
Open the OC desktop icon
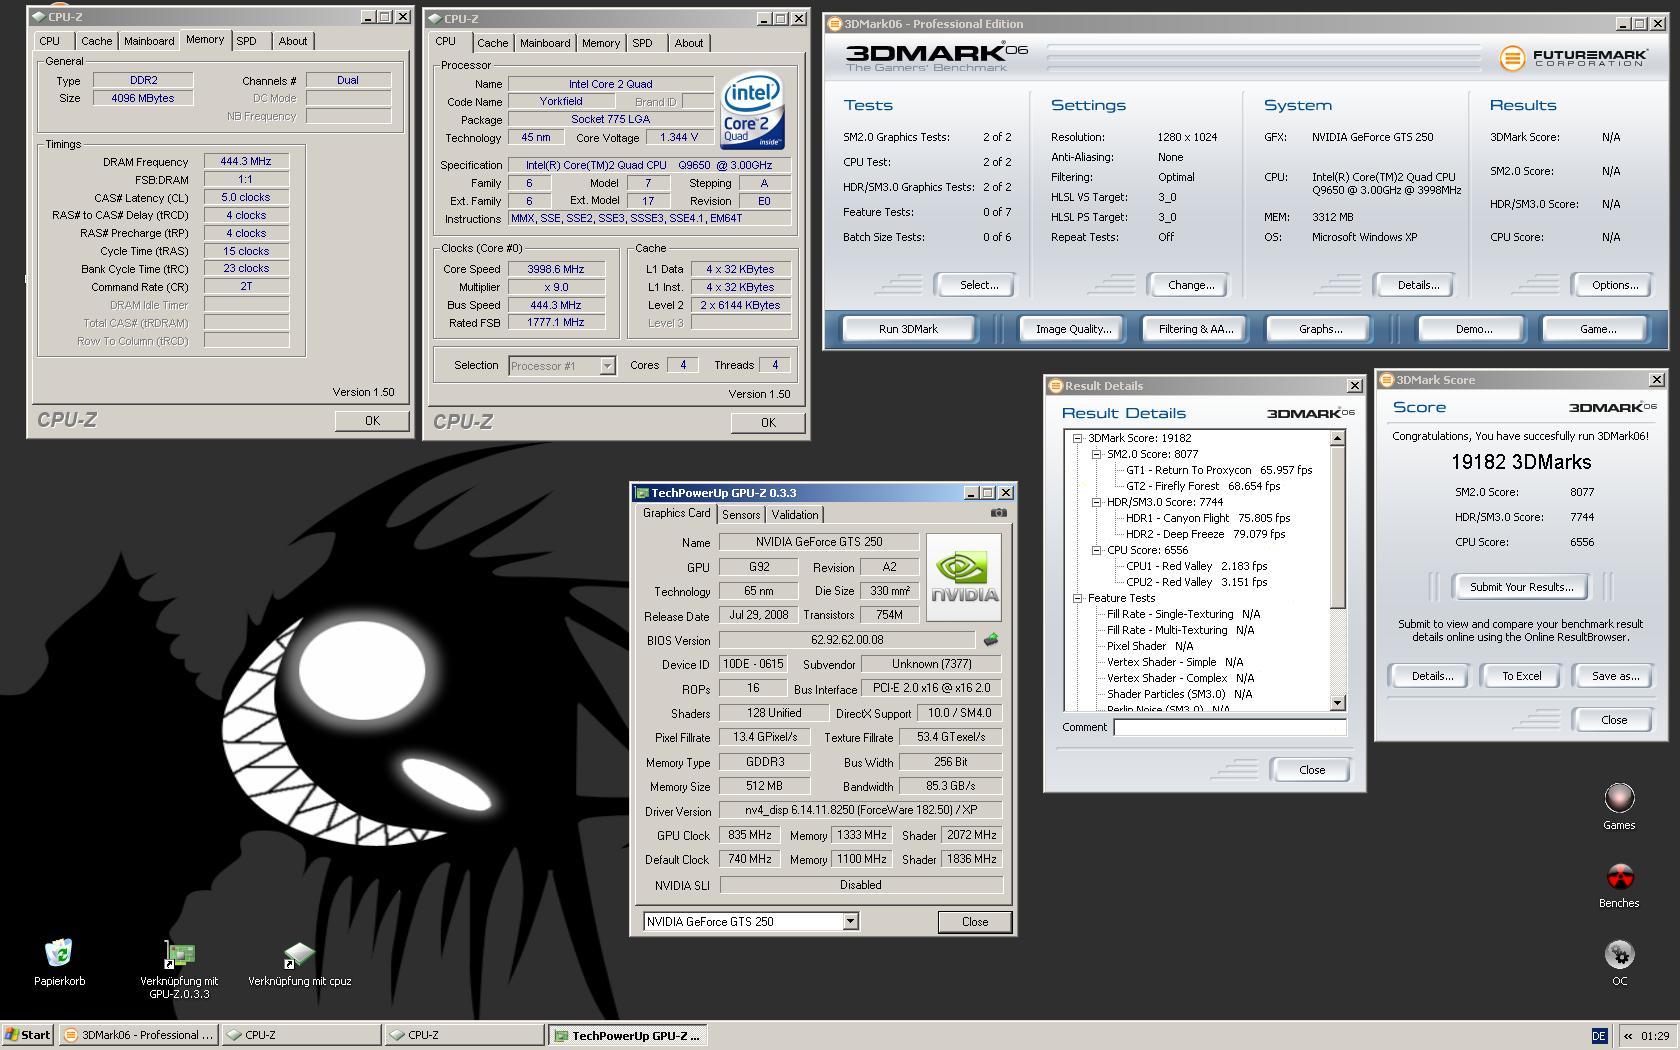(x=1619, y=954)
